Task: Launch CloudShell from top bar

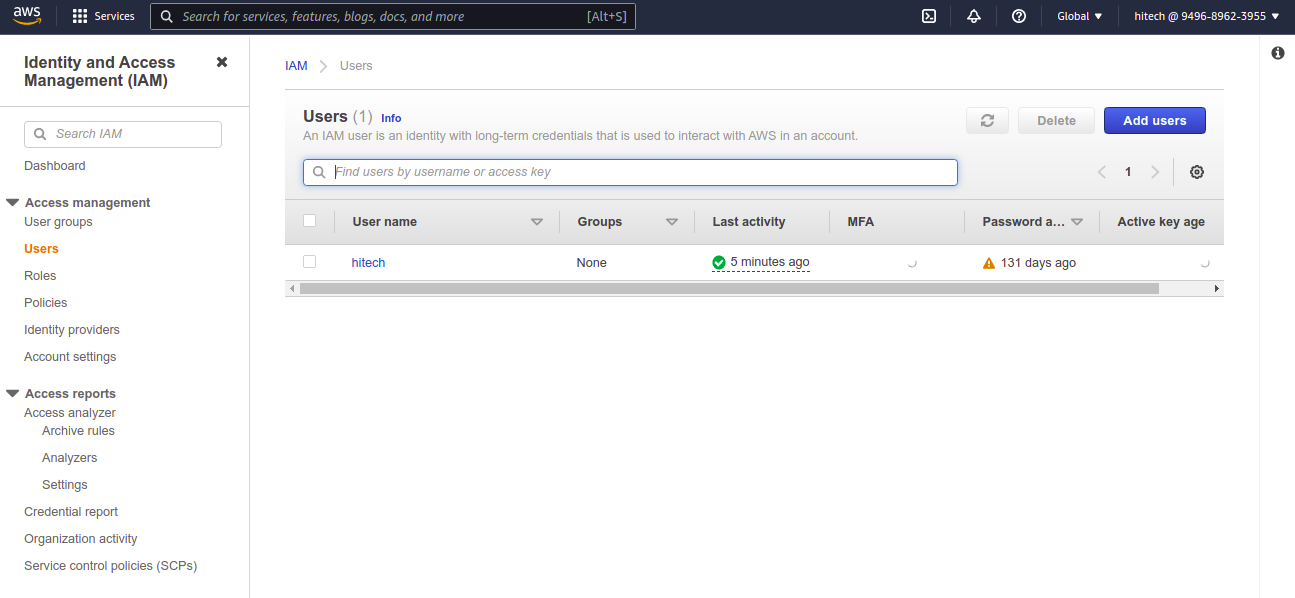Action: 929,16
